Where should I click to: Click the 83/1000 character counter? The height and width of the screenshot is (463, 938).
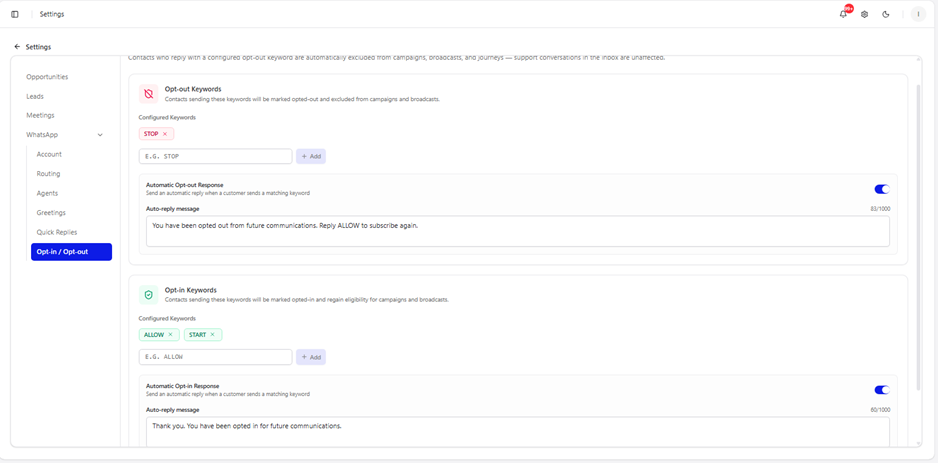pyautogui.click(x=880, y=209)
